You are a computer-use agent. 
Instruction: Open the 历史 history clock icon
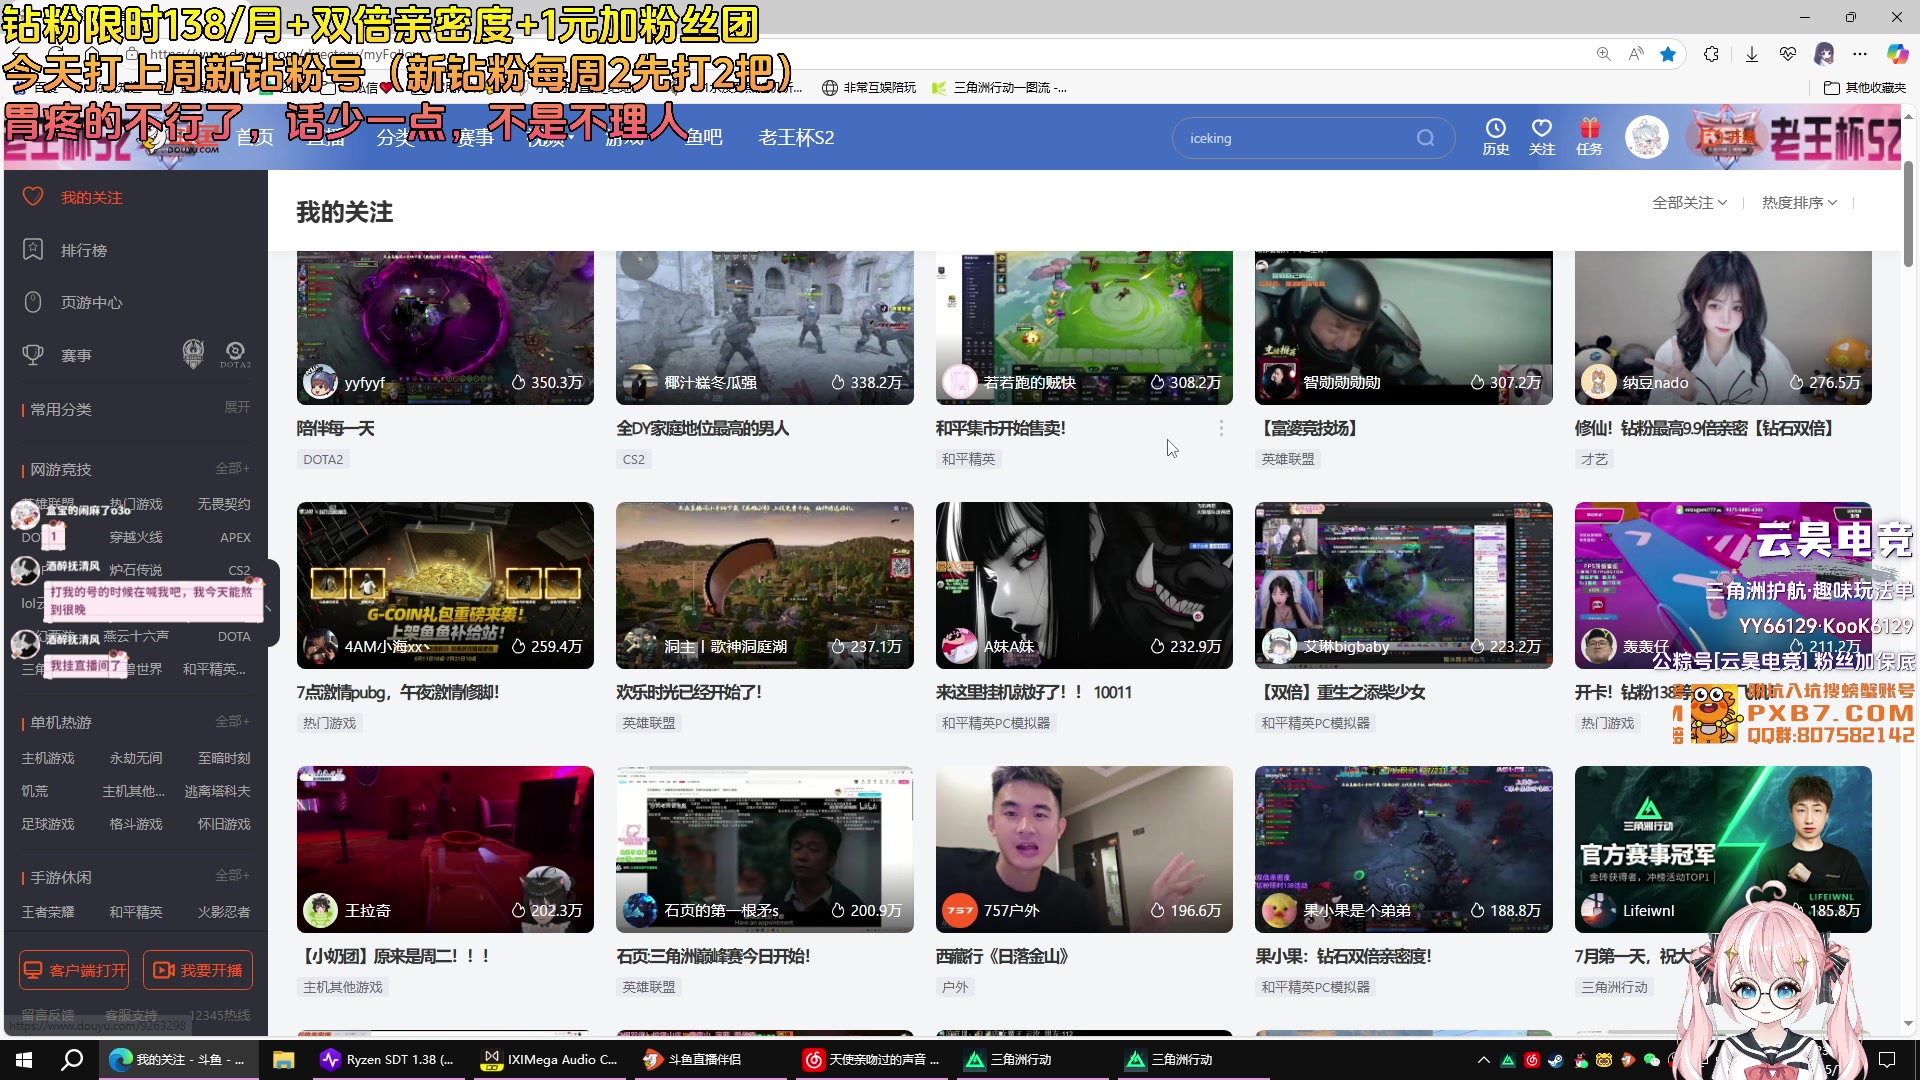click(1495, 137)
